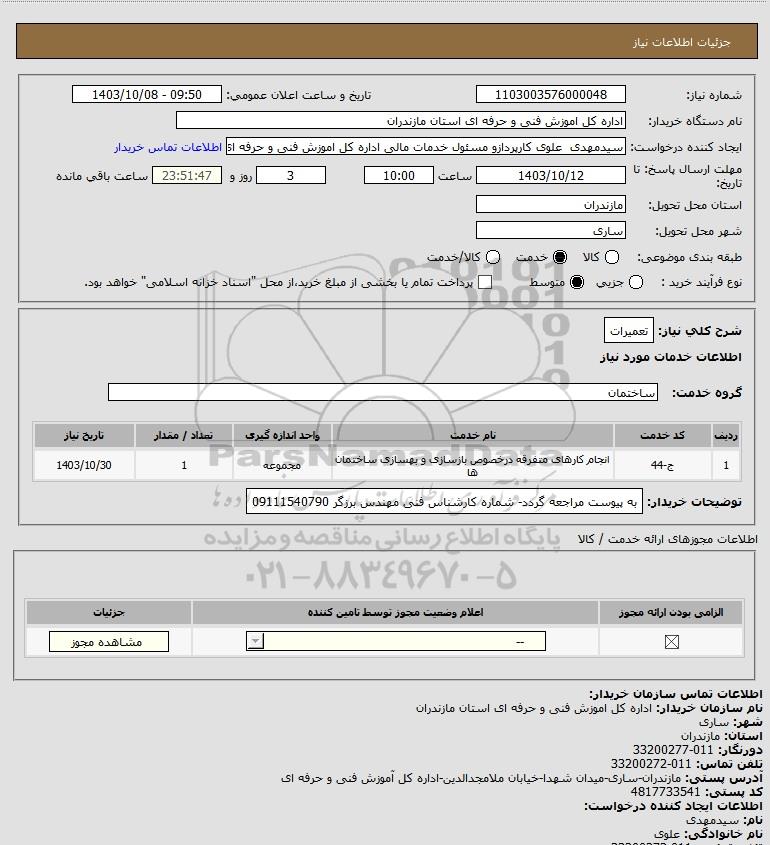
Task: Click the واحد اندازه گیری column header
Action: click(x=282, y=435)
